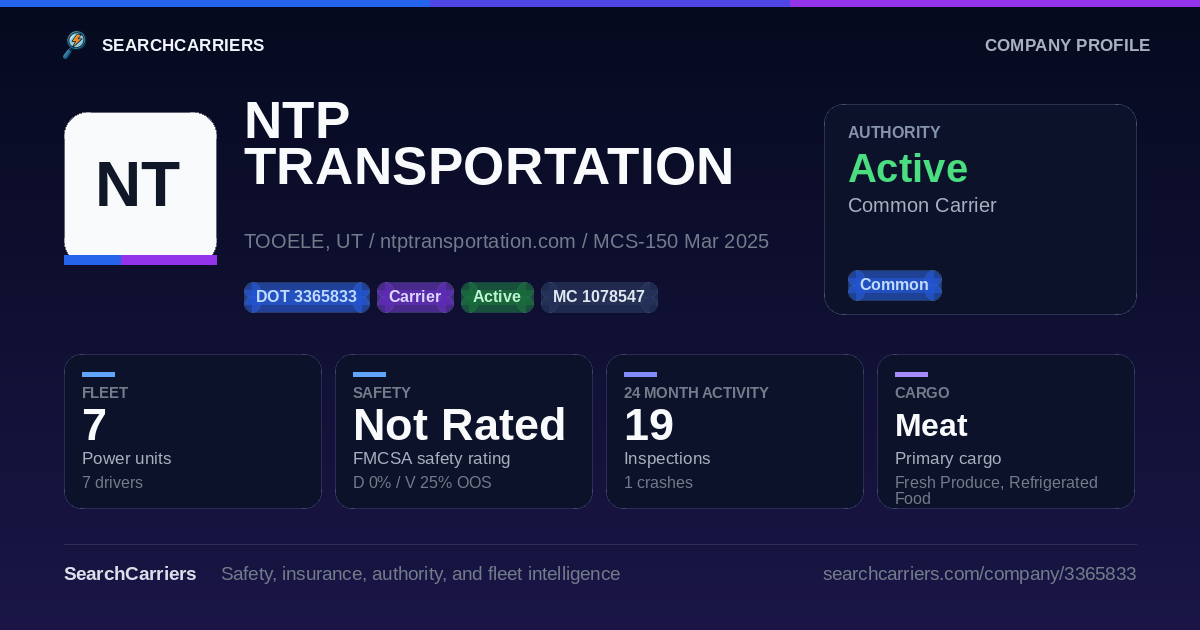The image size is (1200, 630).
Task: Click the COMPANY PROFILE header label
Action: point(1067,45)
